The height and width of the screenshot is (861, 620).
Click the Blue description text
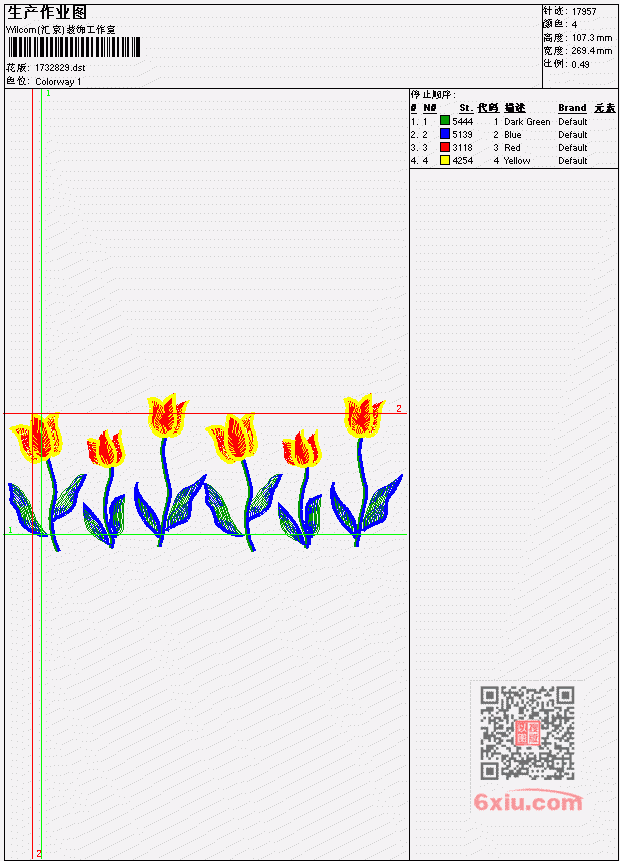click(513, 135)
